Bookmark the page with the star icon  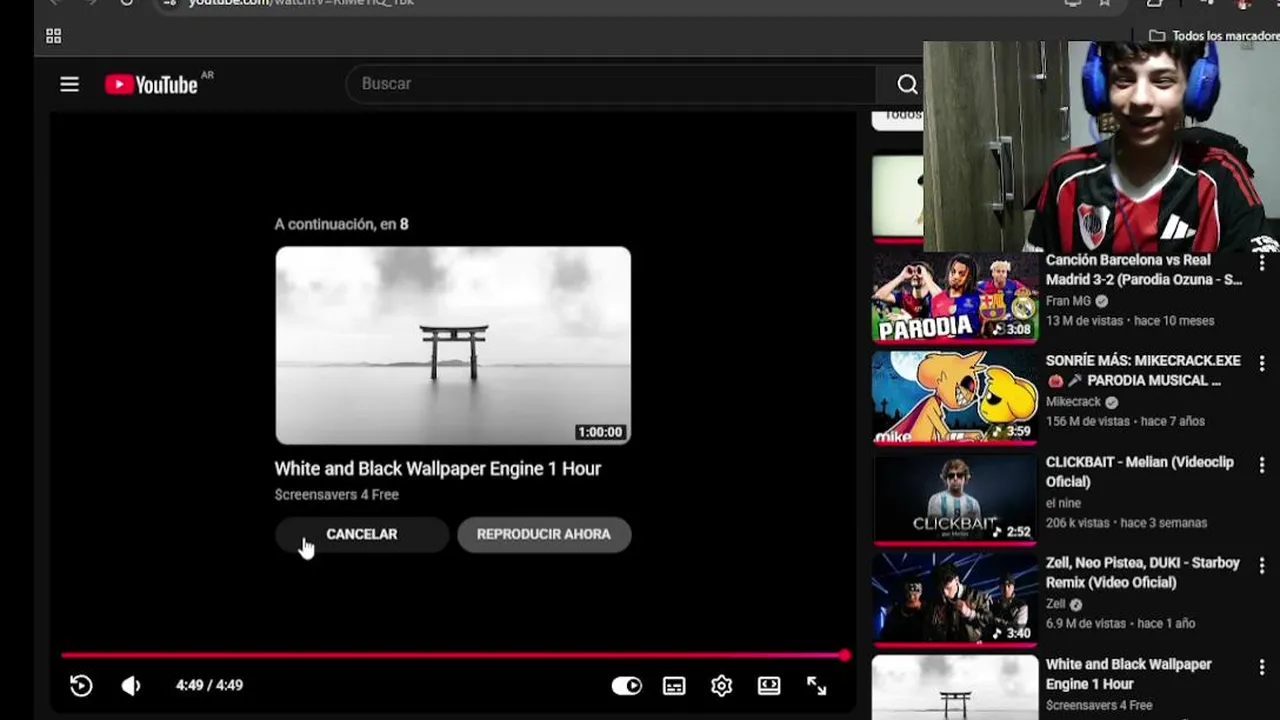coord(1105,3)
